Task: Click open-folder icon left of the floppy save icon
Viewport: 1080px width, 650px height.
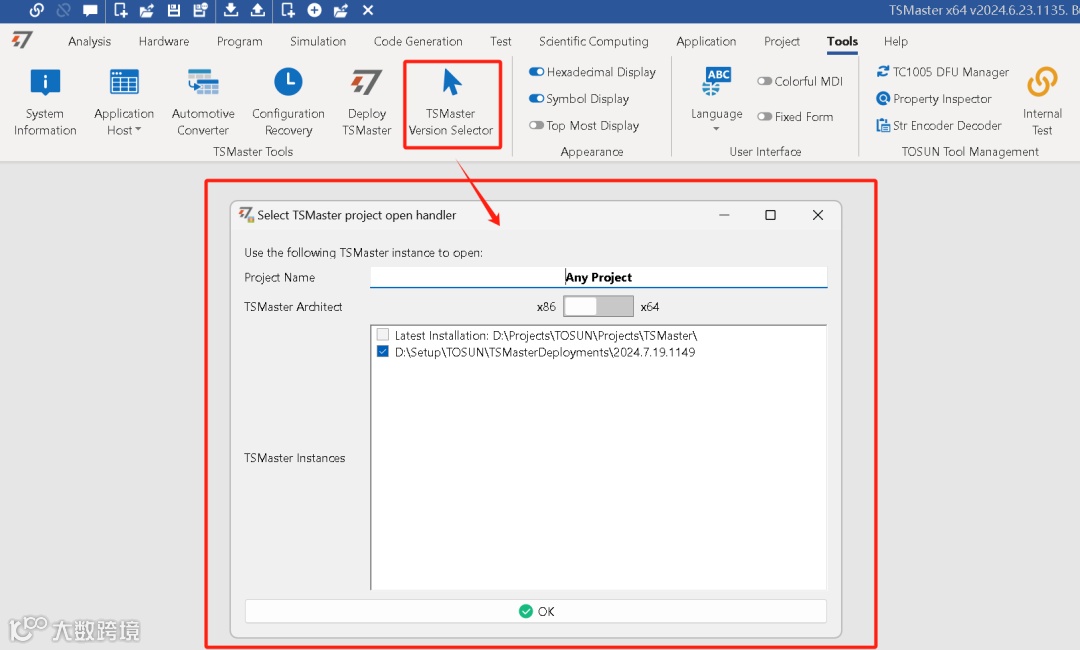Action: (x=147, y=10)
